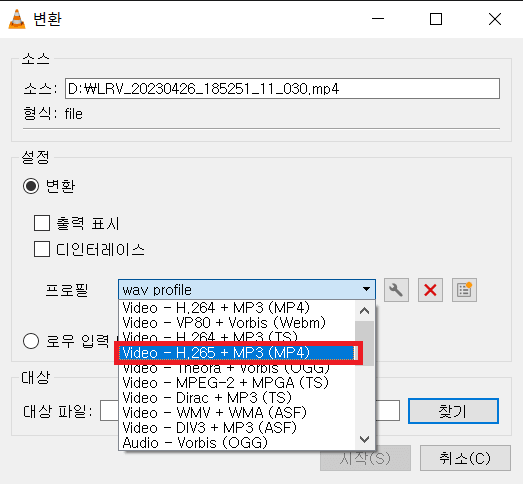Click the 대상 파일 input field
523x484 pixels.
pos(250,411)
